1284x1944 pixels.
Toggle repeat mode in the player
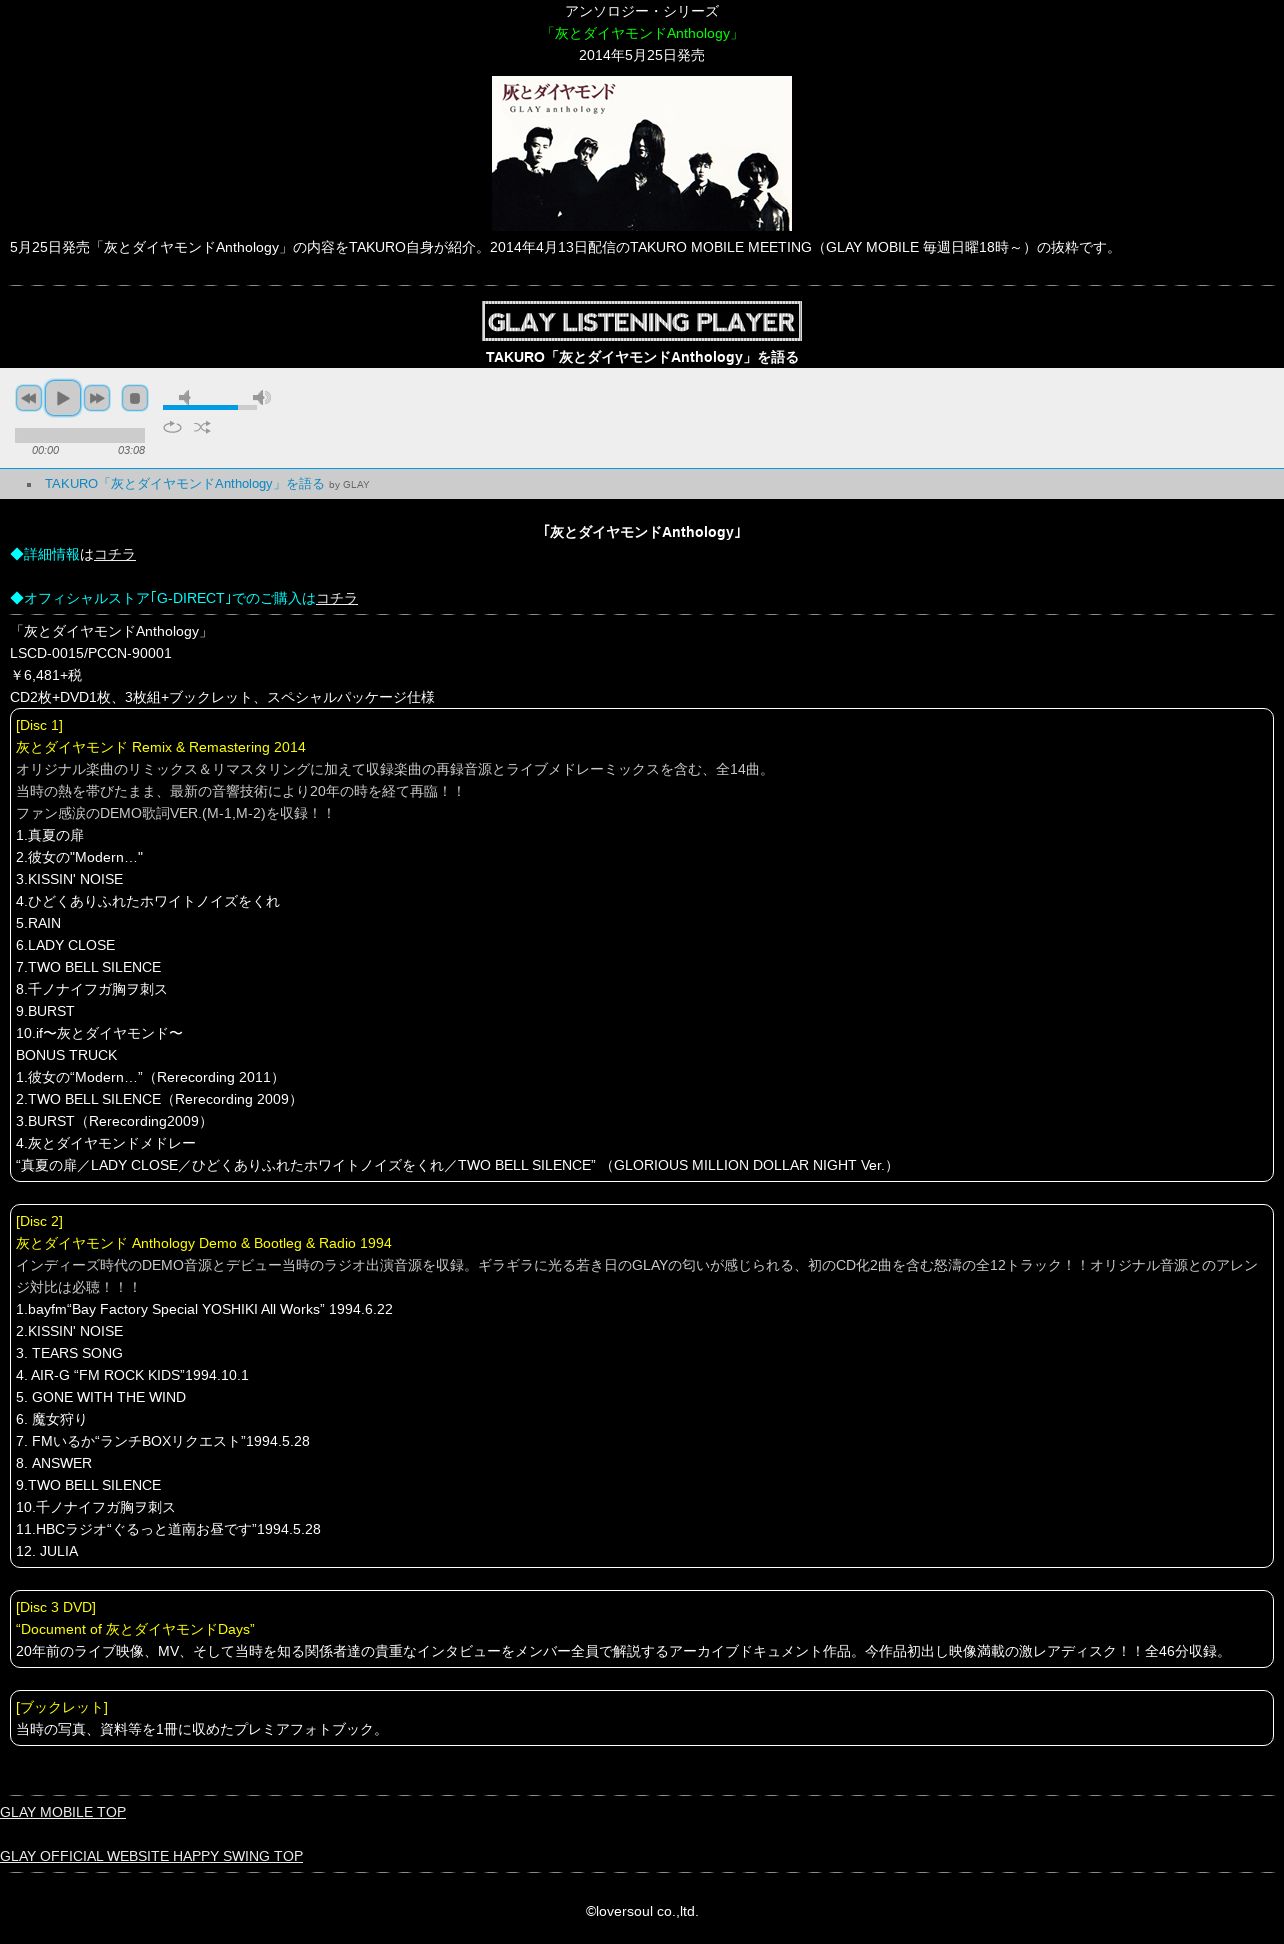pyautogui.click(x=173, y=427)
